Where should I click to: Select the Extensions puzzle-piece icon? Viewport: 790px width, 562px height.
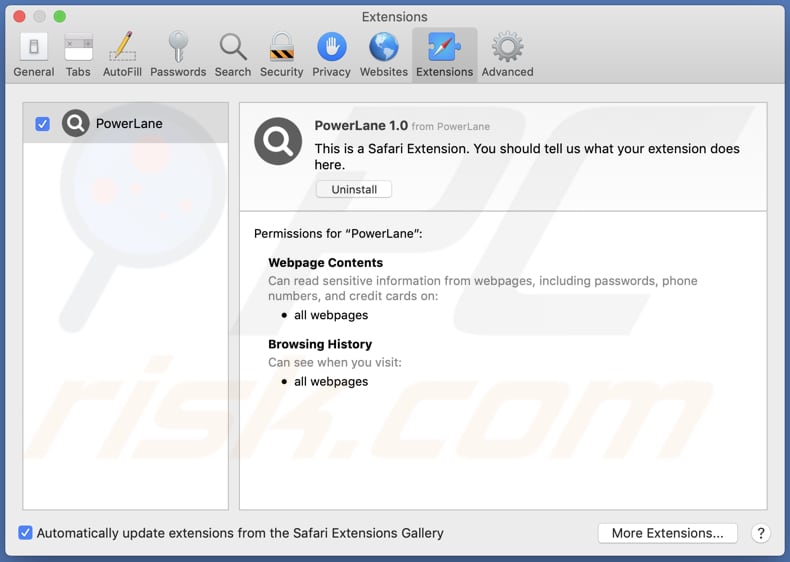pyautogui.click(x=444, y=47)
